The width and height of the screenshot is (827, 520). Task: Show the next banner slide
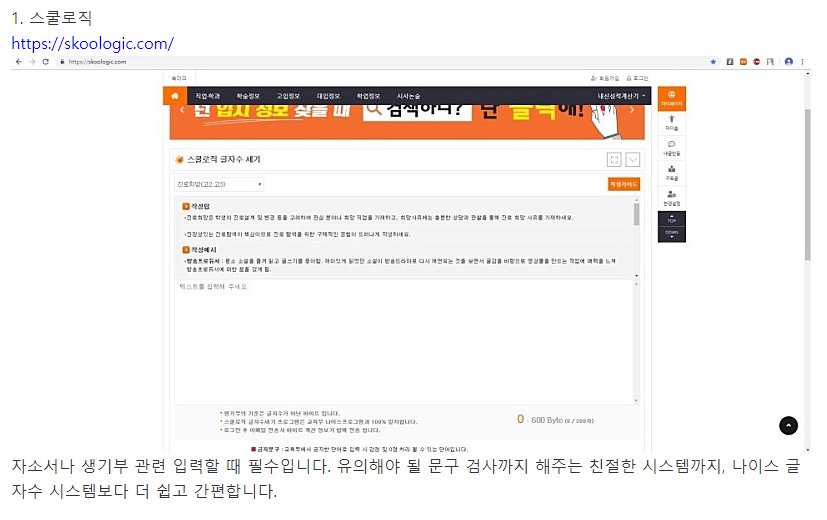(632, 110)
